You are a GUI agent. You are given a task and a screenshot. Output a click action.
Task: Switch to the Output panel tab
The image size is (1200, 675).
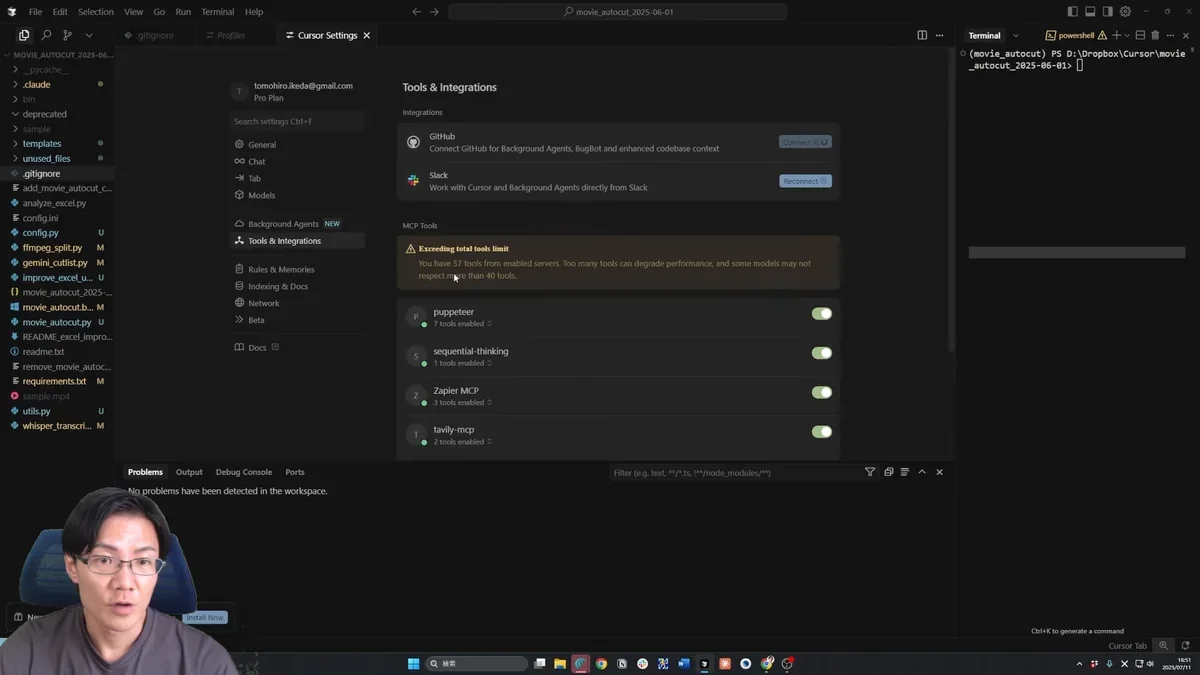(x=189, y=472)
